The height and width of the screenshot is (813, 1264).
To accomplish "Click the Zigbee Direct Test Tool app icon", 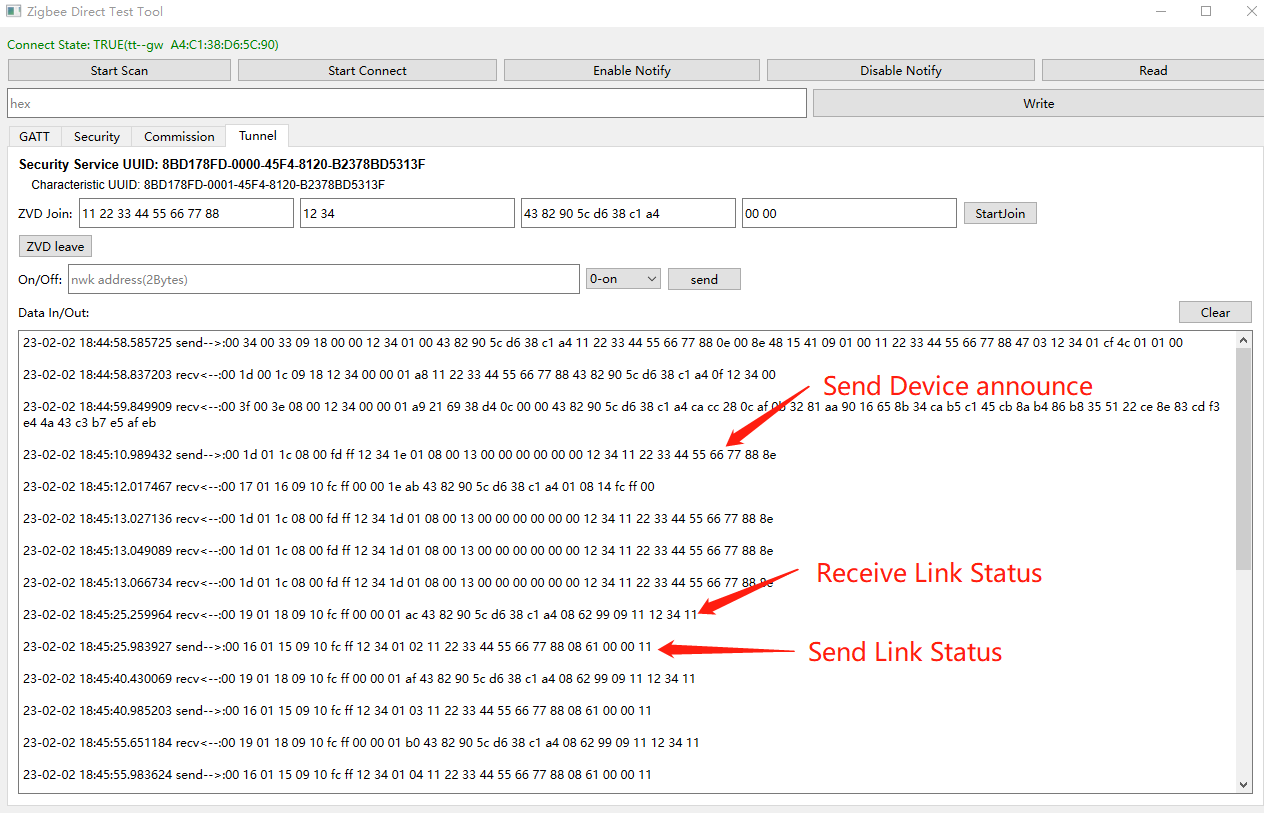I will click(13, 12).
